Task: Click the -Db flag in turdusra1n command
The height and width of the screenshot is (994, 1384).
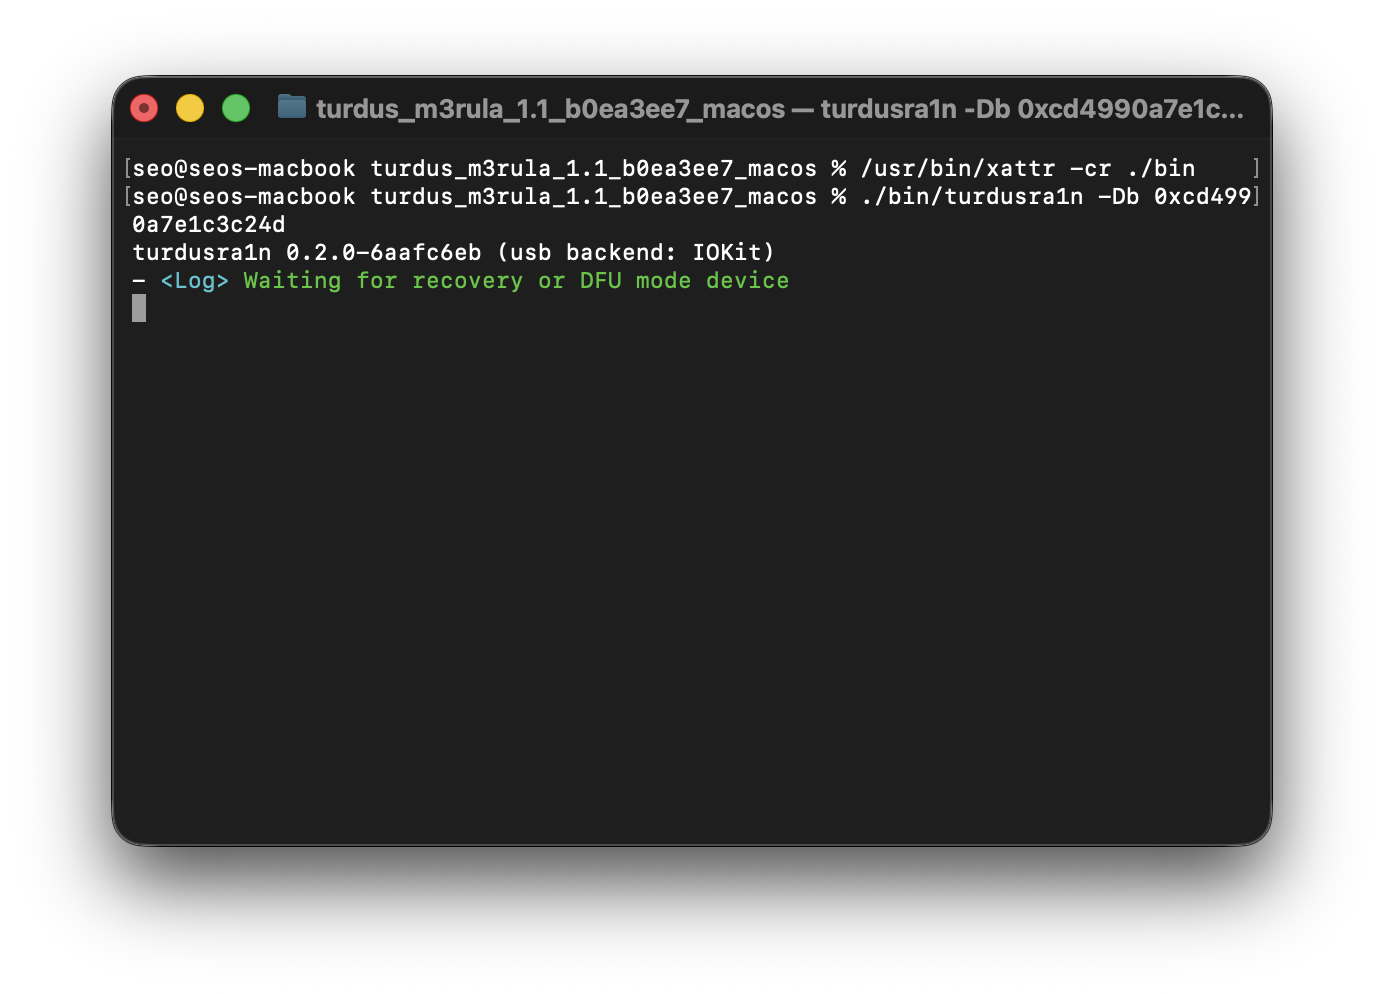Action: click(x=1117, y=197)
